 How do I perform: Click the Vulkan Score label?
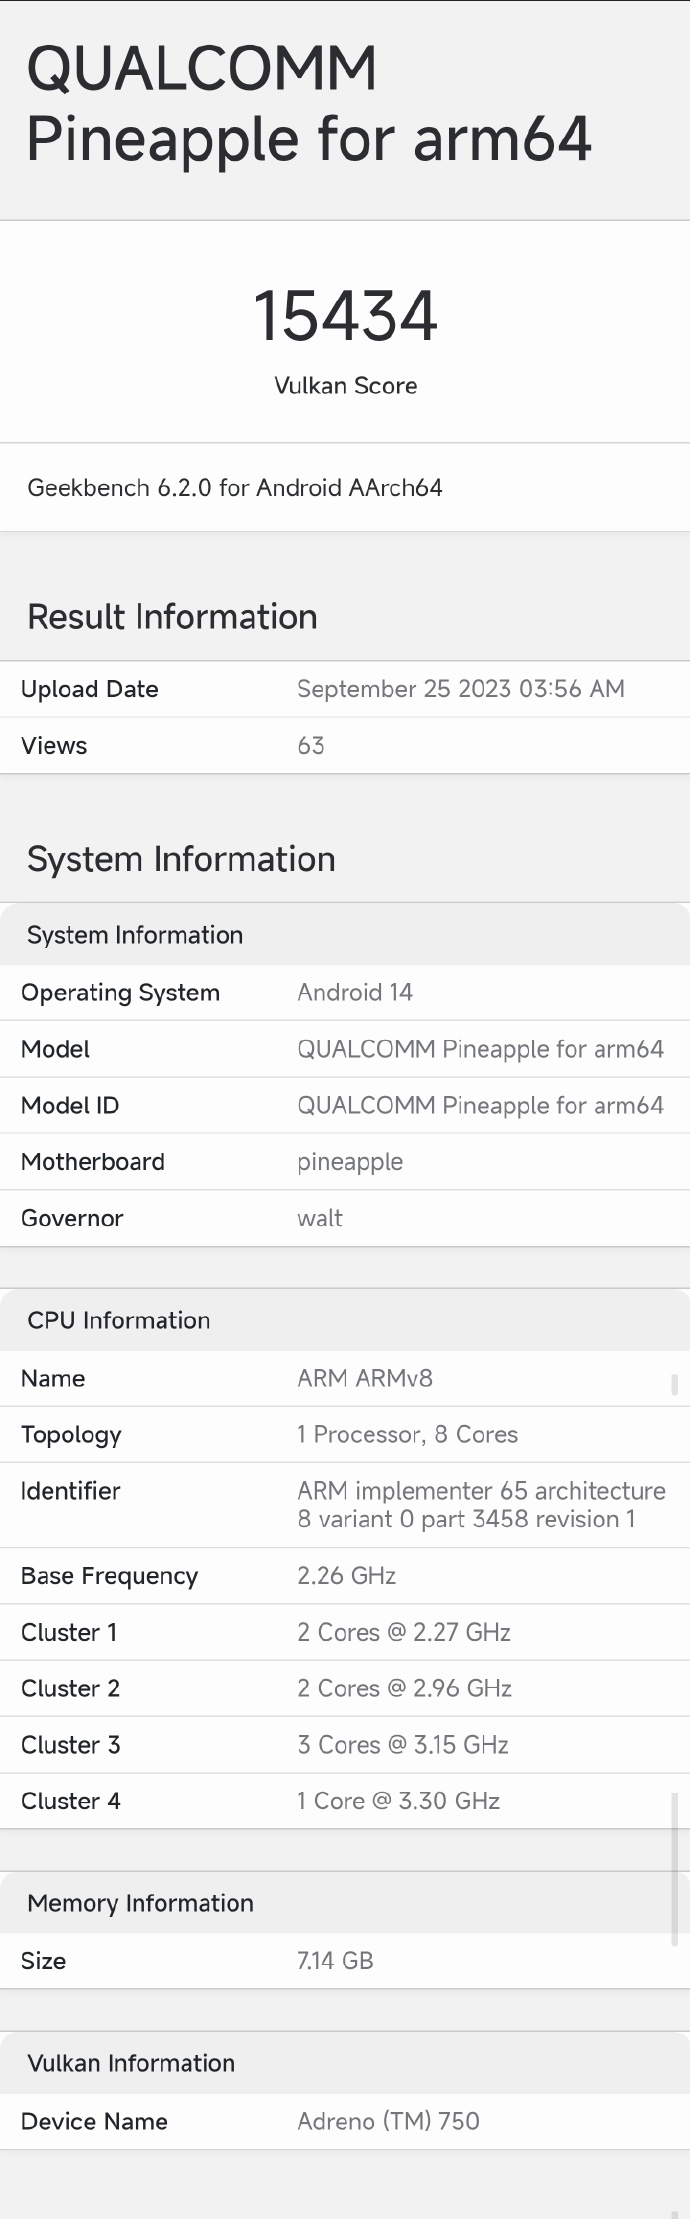click(x=345, y=386)
